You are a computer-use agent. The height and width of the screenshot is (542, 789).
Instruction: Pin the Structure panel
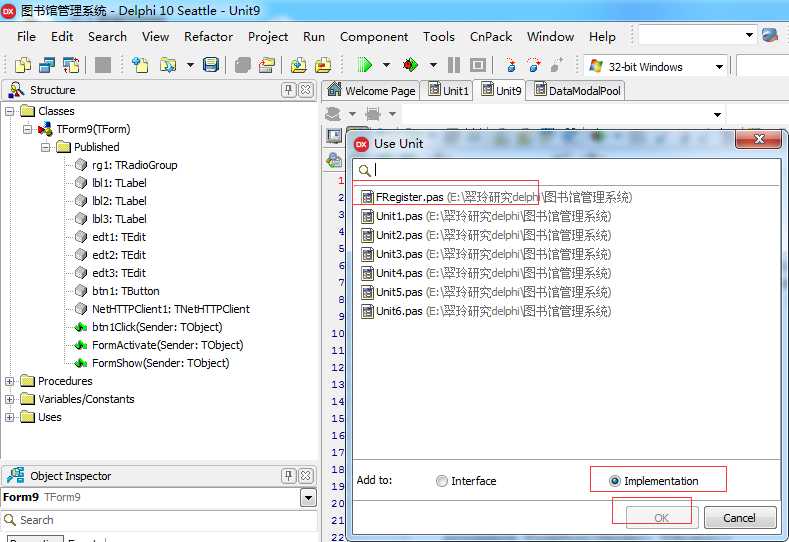click(x=288, y=90)
